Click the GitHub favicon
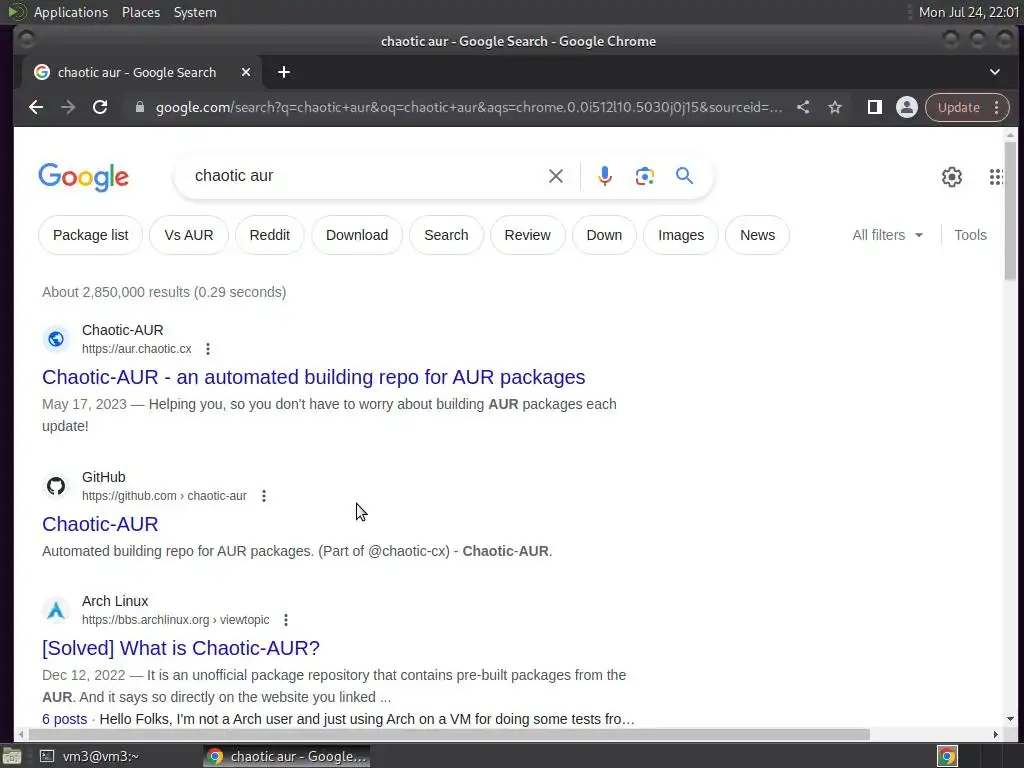 pos(56,486)
